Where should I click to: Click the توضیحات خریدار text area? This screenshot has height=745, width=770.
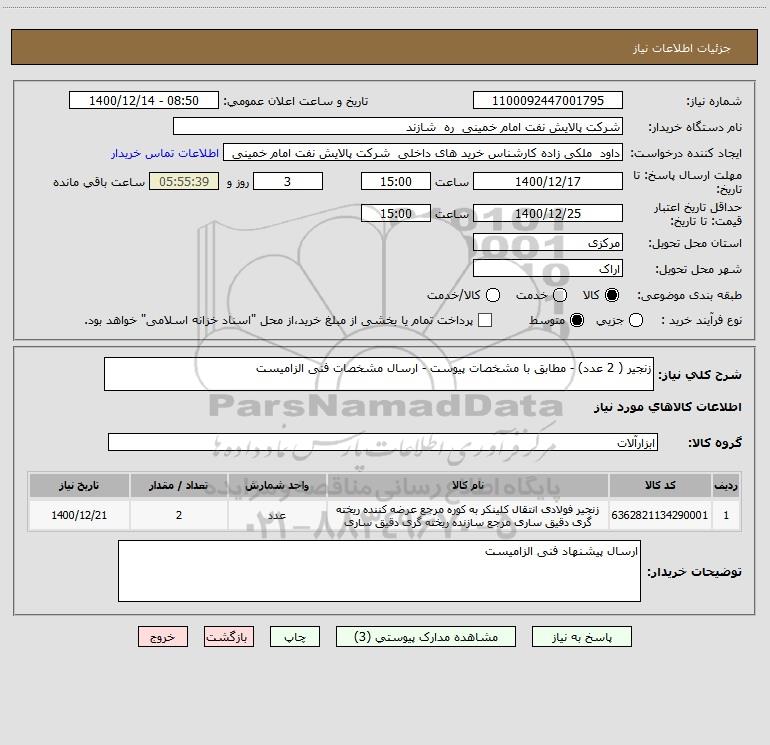380,571
